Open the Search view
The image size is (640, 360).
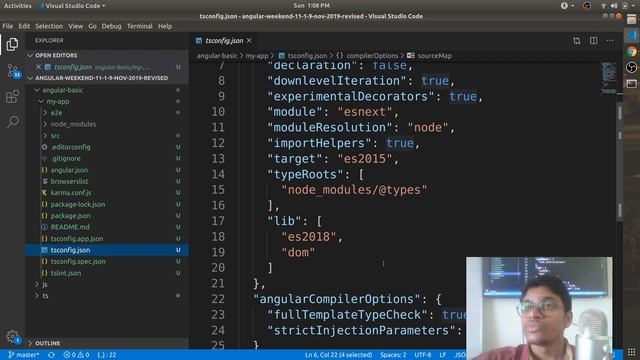pos(12,122)
